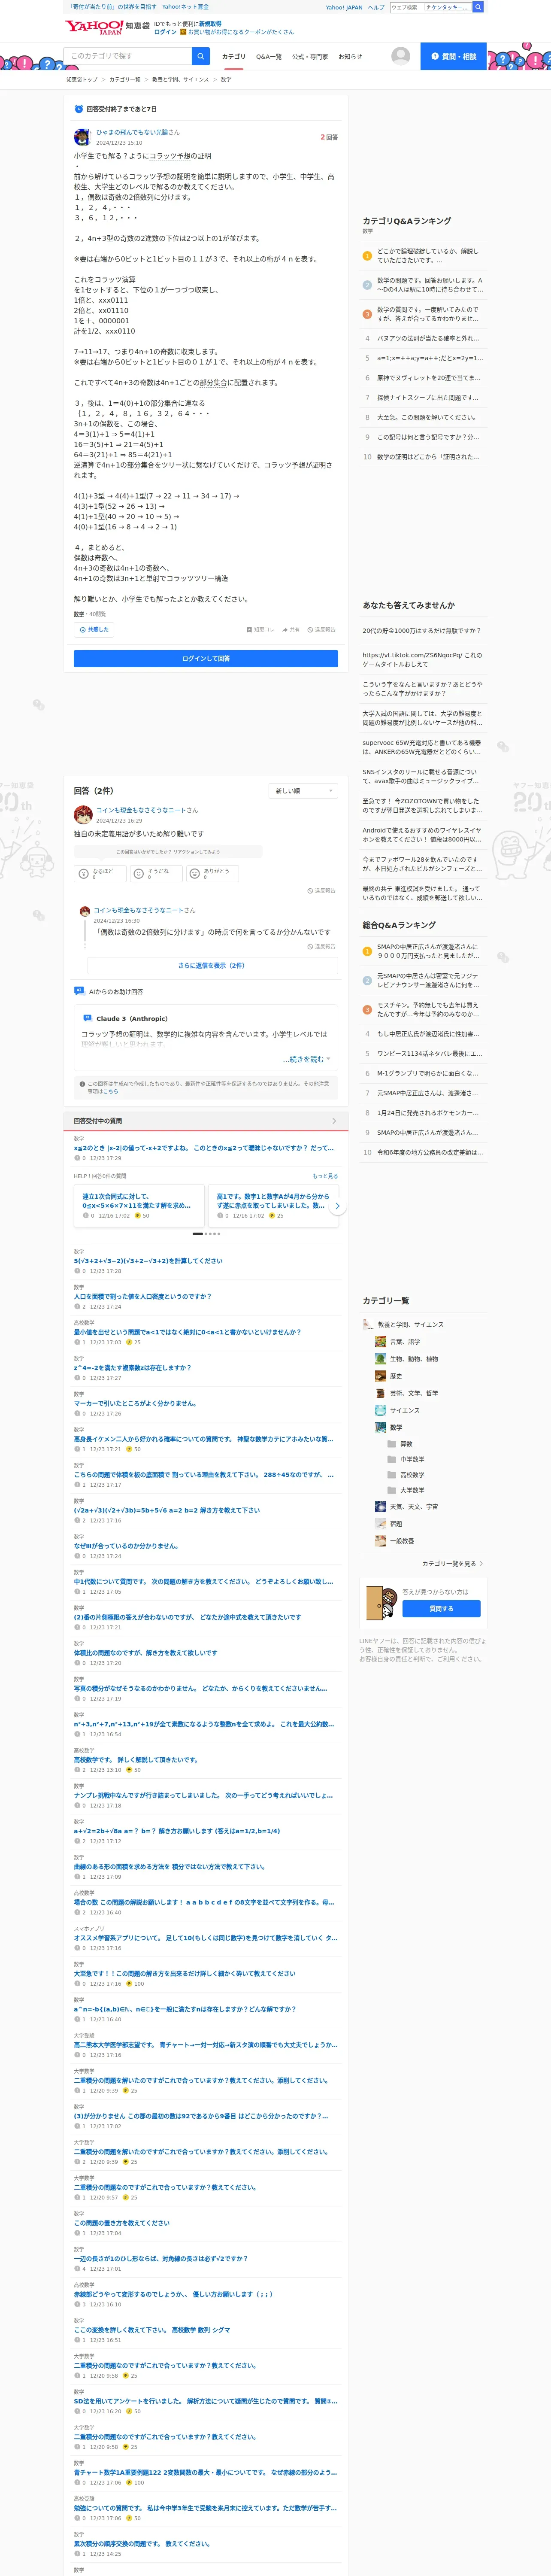The height and width of the screenshot is (2576, 551).
Task: Click the asker's avatar next to ひゃまの飛んでもない光論さん
Action: click(82, 137)
